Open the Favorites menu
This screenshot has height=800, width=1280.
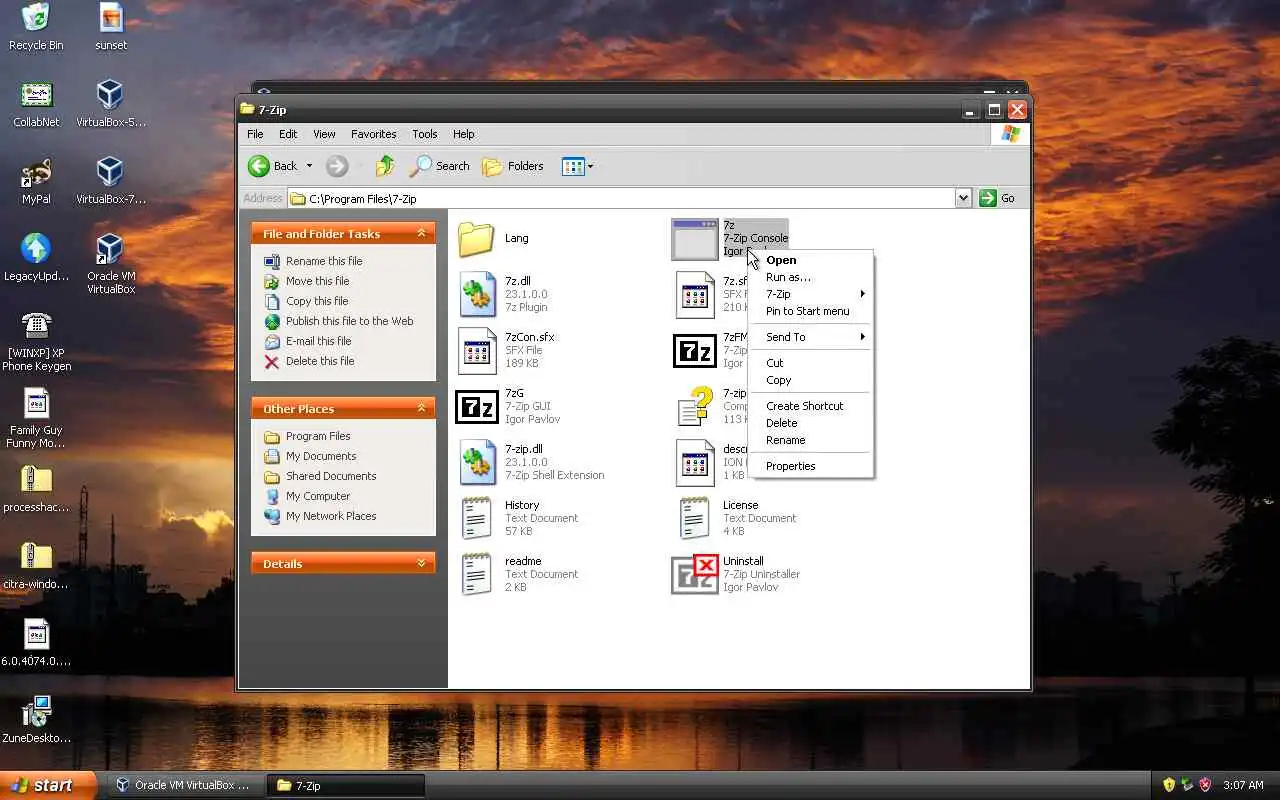pos(373,134)
